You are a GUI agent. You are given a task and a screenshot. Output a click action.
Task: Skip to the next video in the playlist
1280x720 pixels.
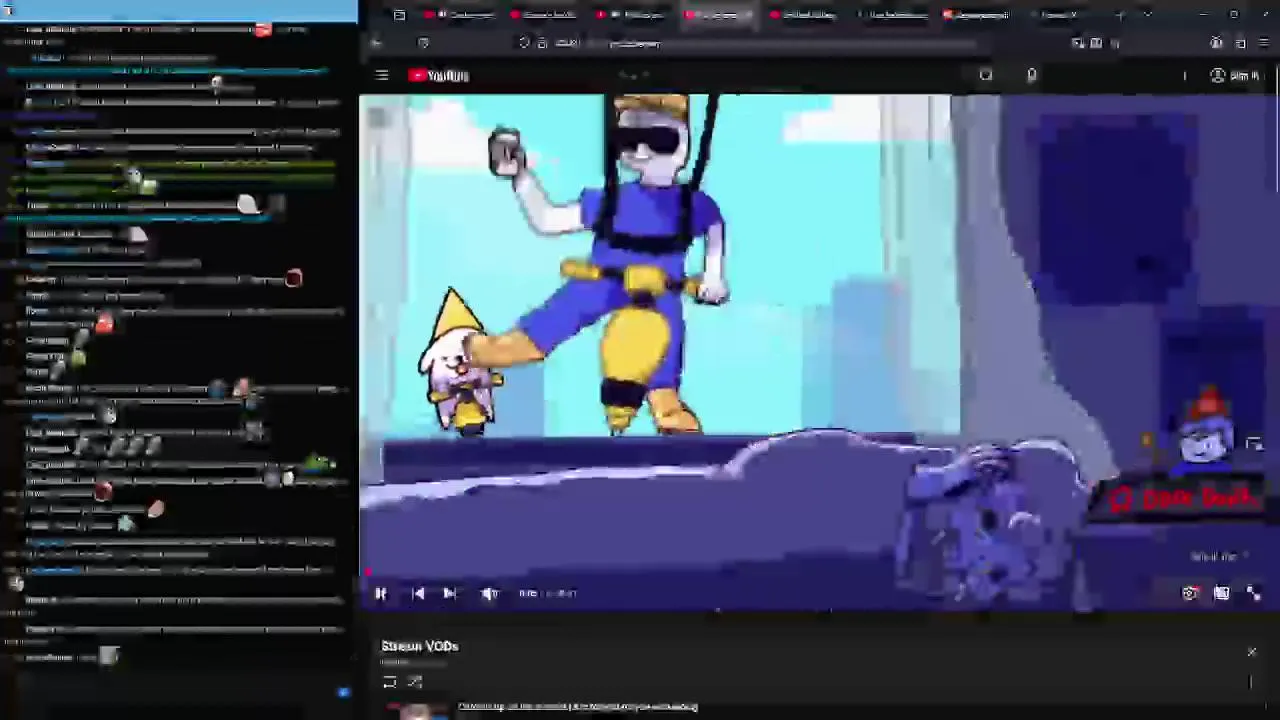[450, 593]
